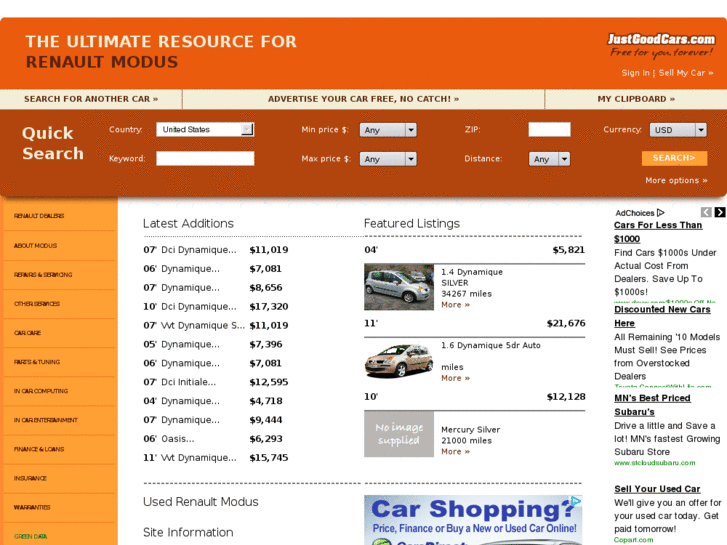Click More link for 1.4 Dynamique
727x545 pixels.
(x=455, y=305)
